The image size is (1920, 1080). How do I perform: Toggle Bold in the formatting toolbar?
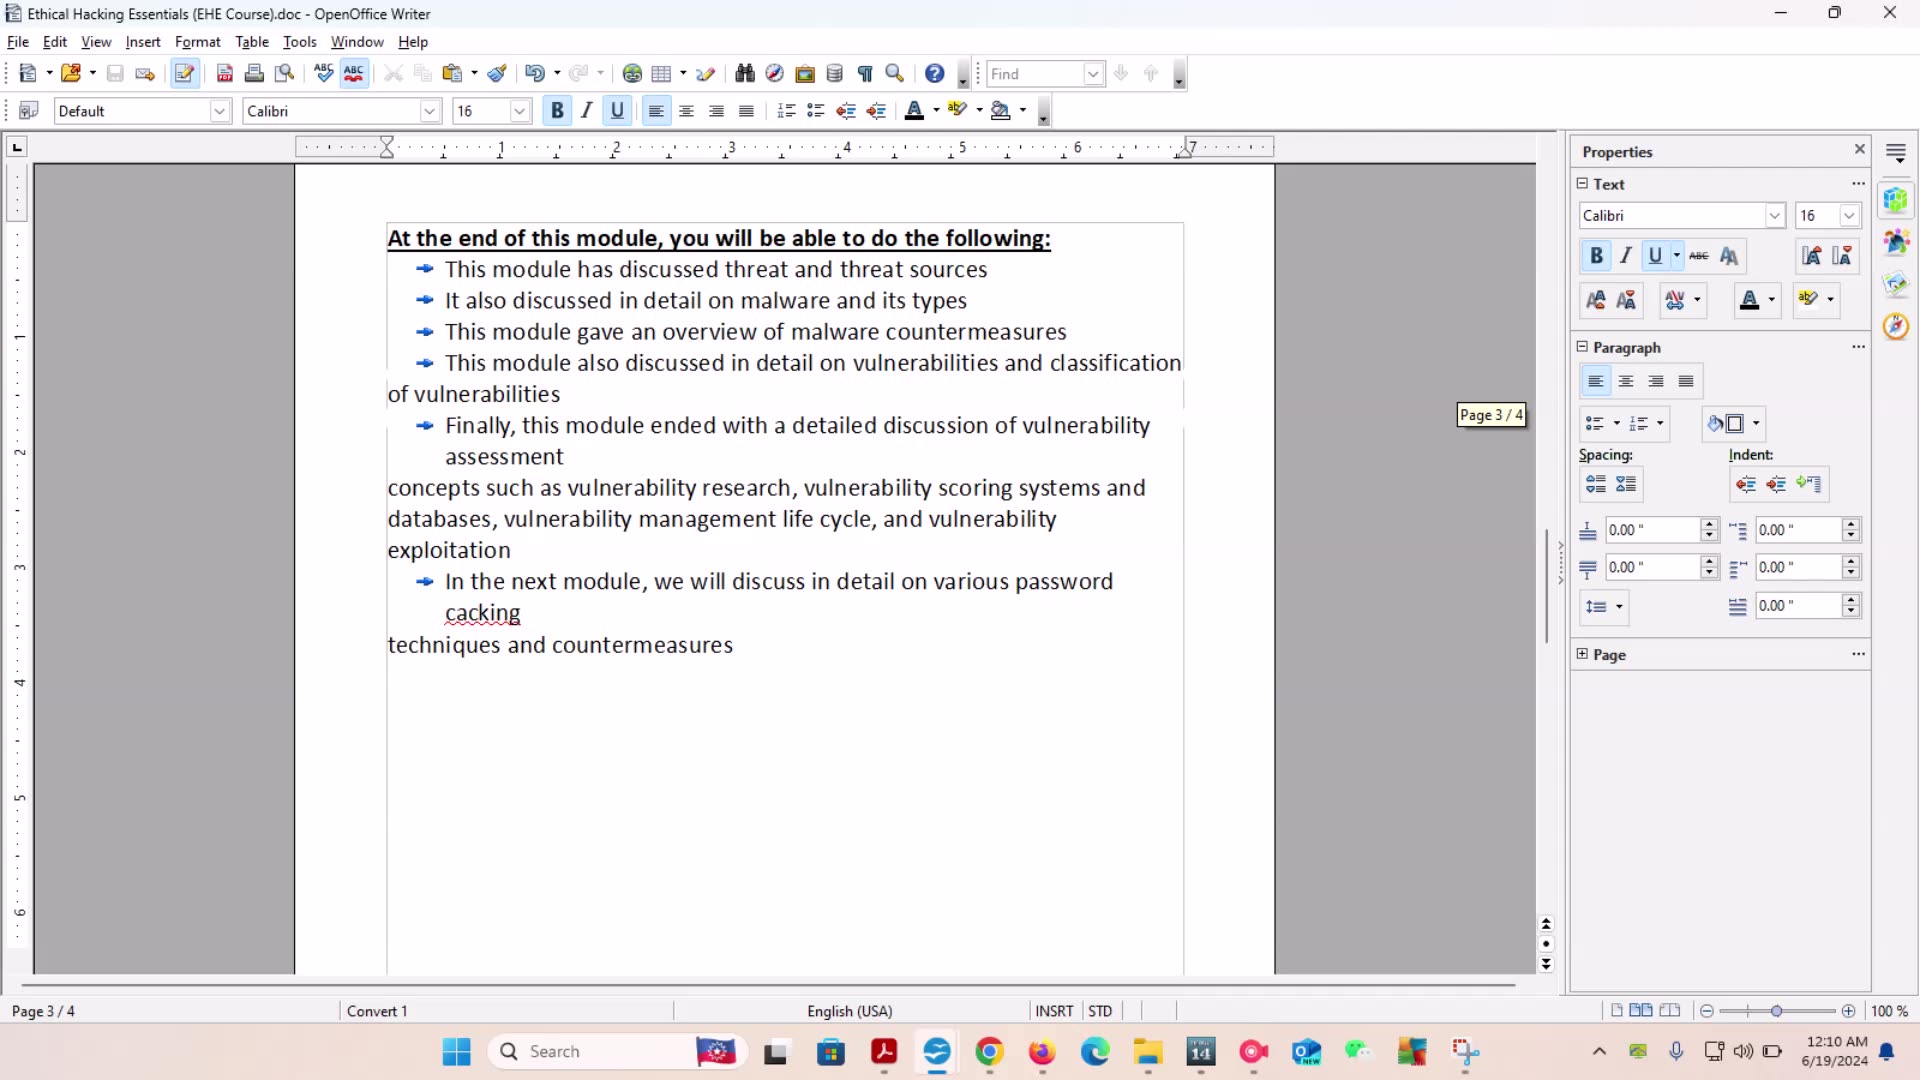(557, 111)
